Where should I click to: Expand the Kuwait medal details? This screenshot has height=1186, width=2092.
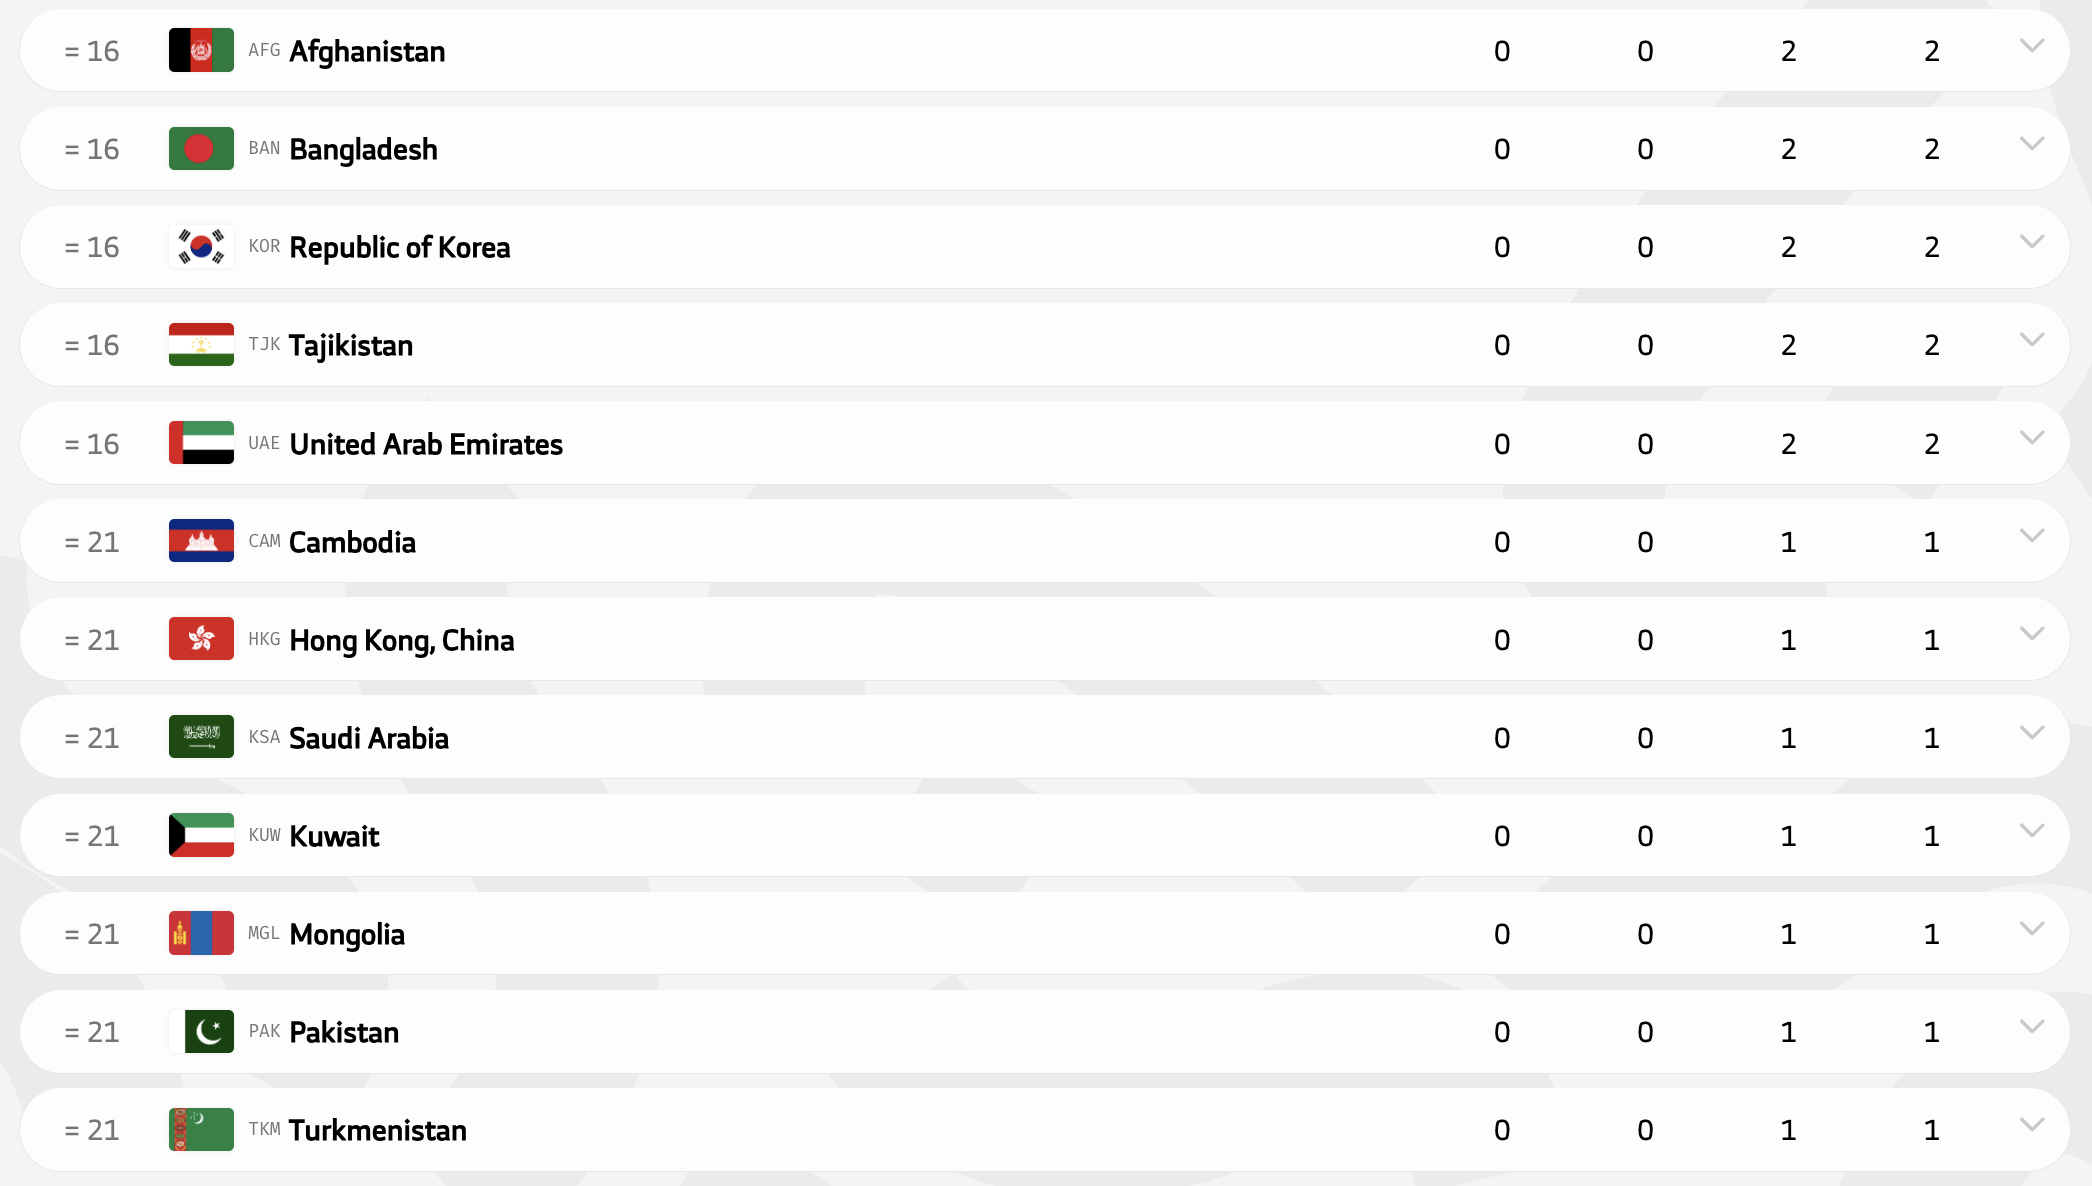click(x=2031, y=831)
